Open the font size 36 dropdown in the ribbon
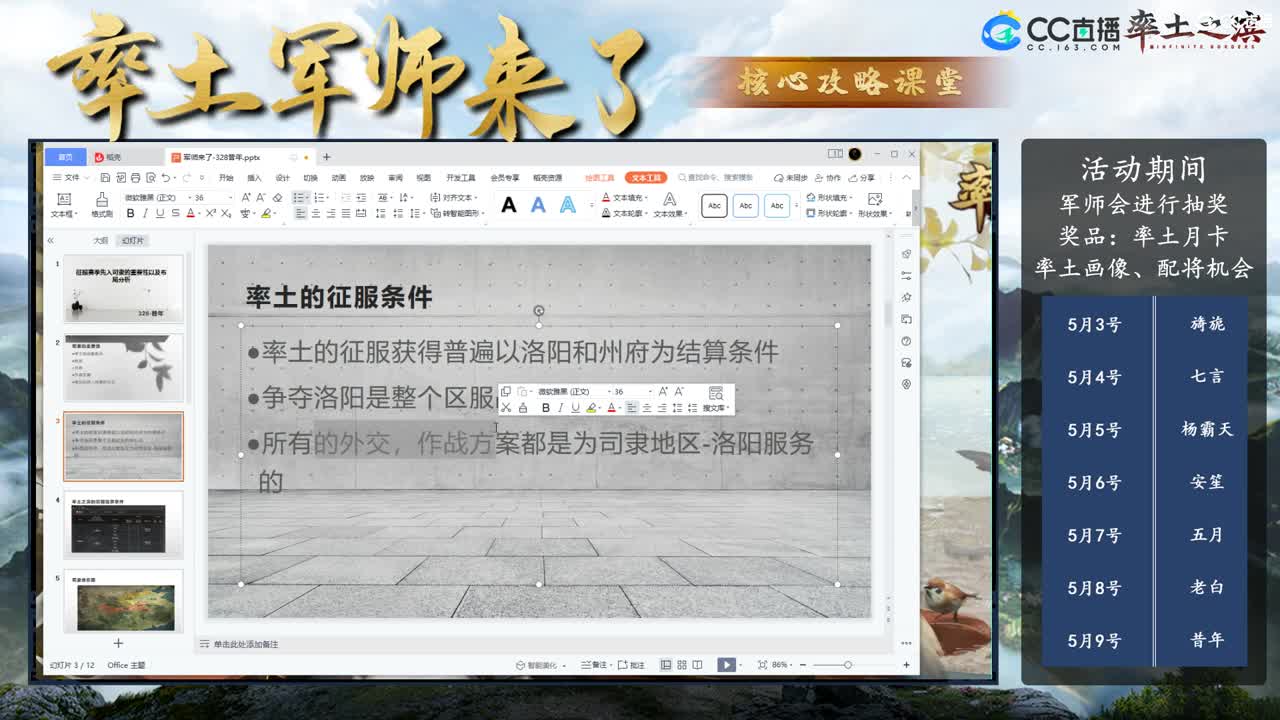This screenshot has width=1280, height=720. (231, 198)
